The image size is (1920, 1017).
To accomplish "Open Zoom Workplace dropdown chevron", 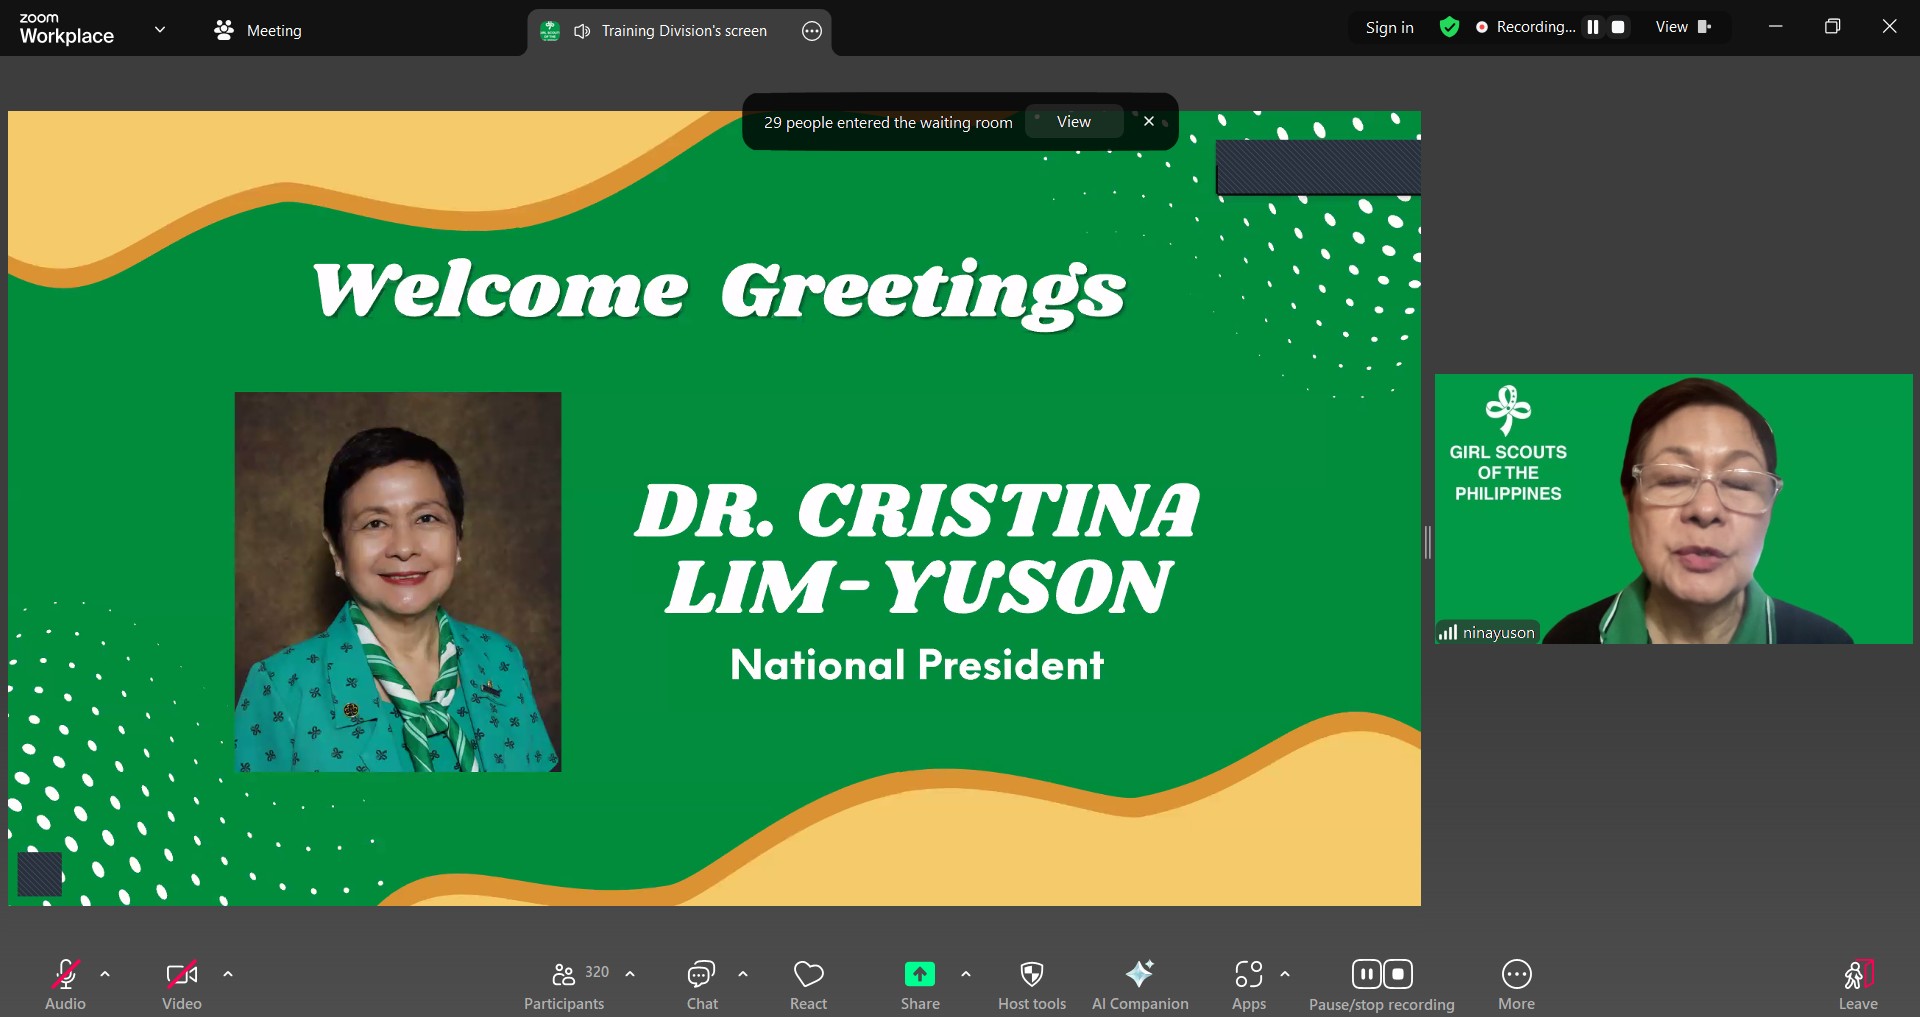I will point(160,29).
